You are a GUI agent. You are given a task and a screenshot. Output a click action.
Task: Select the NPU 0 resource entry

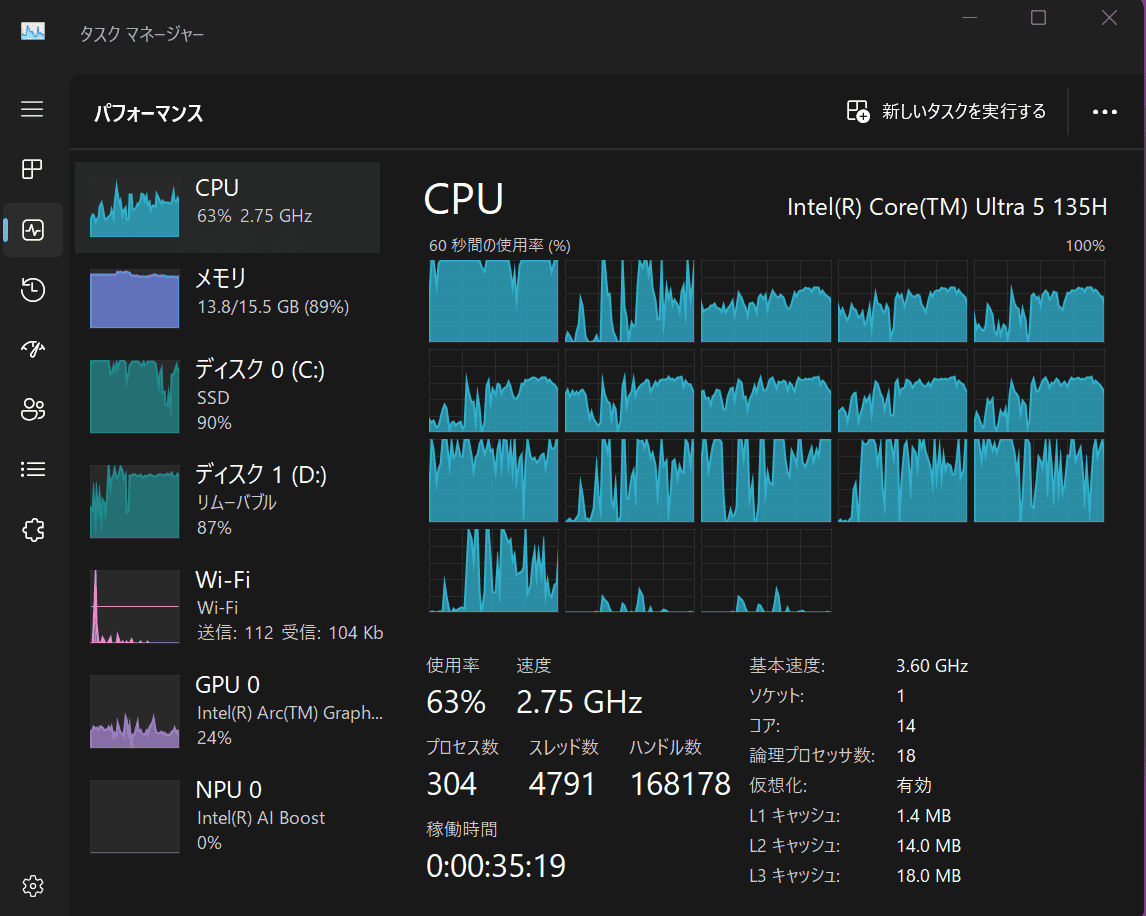click(227, 816)
